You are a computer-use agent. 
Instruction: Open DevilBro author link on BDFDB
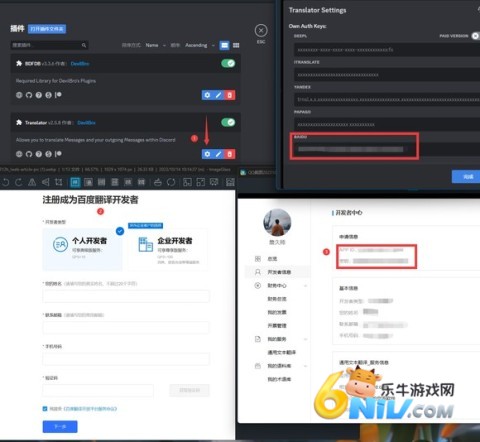(x=80, y=64)
